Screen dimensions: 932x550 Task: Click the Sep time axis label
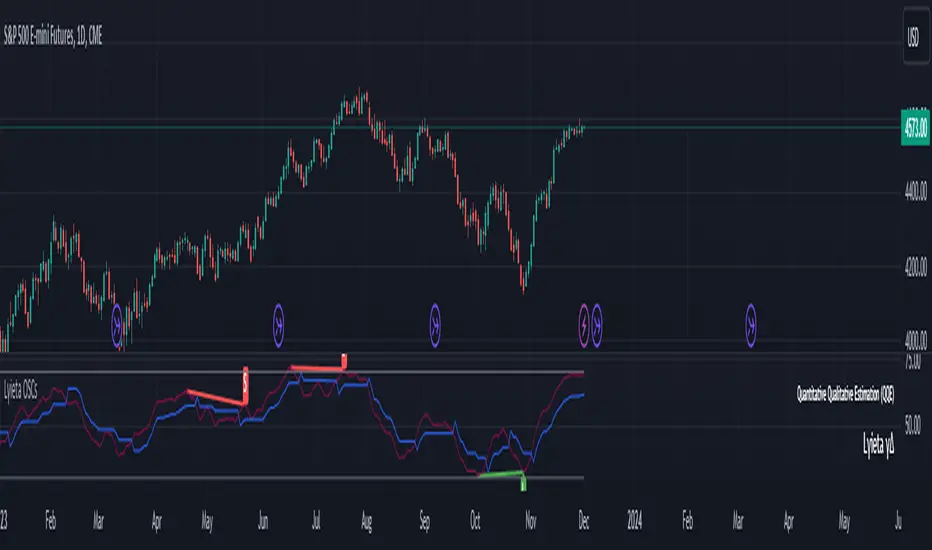click(x=424, y=521)
